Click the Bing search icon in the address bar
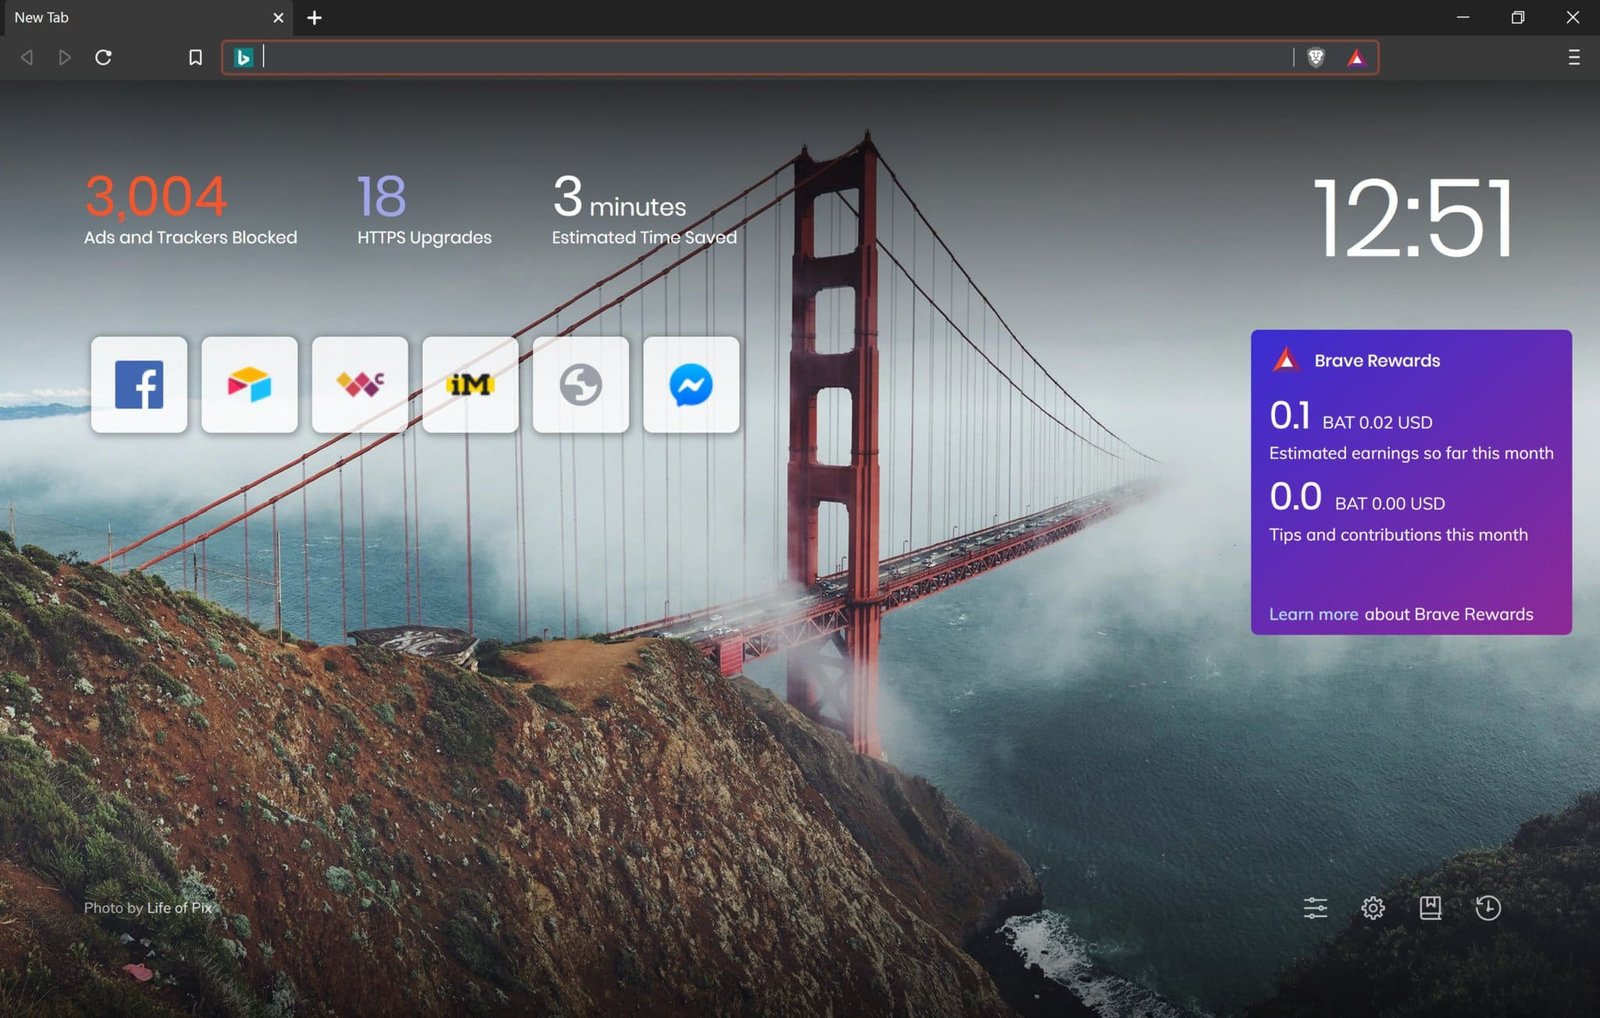 241,57
